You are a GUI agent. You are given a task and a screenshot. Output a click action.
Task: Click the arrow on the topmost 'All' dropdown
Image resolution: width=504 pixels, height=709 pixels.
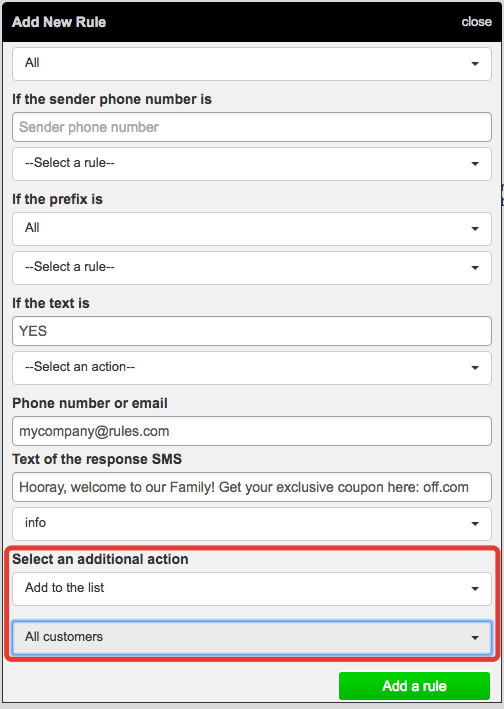tap(475, 64)
